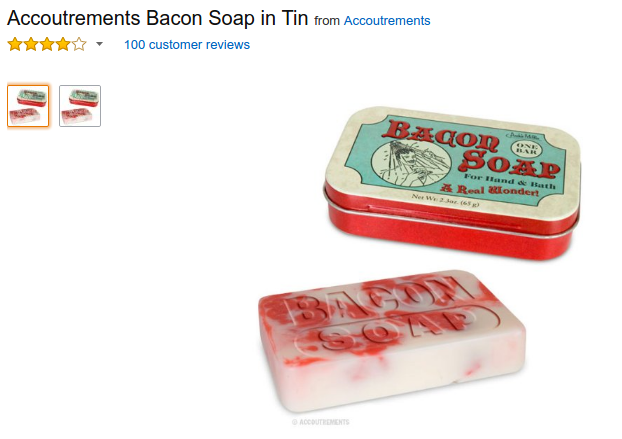Expand the star rating breakdown arrow
Image resolution: width=622 pixels, height=439 pixels.
100,44
